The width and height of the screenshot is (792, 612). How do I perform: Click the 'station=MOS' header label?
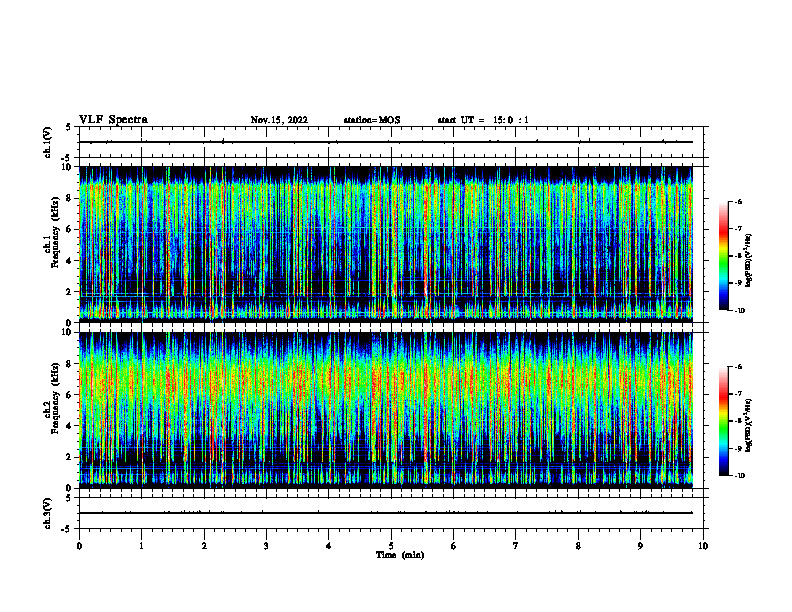pos(372,120)
